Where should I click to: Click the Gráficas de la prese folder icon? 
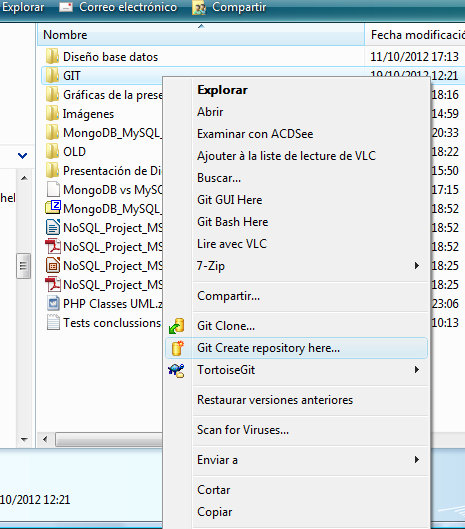pos(52,94)
